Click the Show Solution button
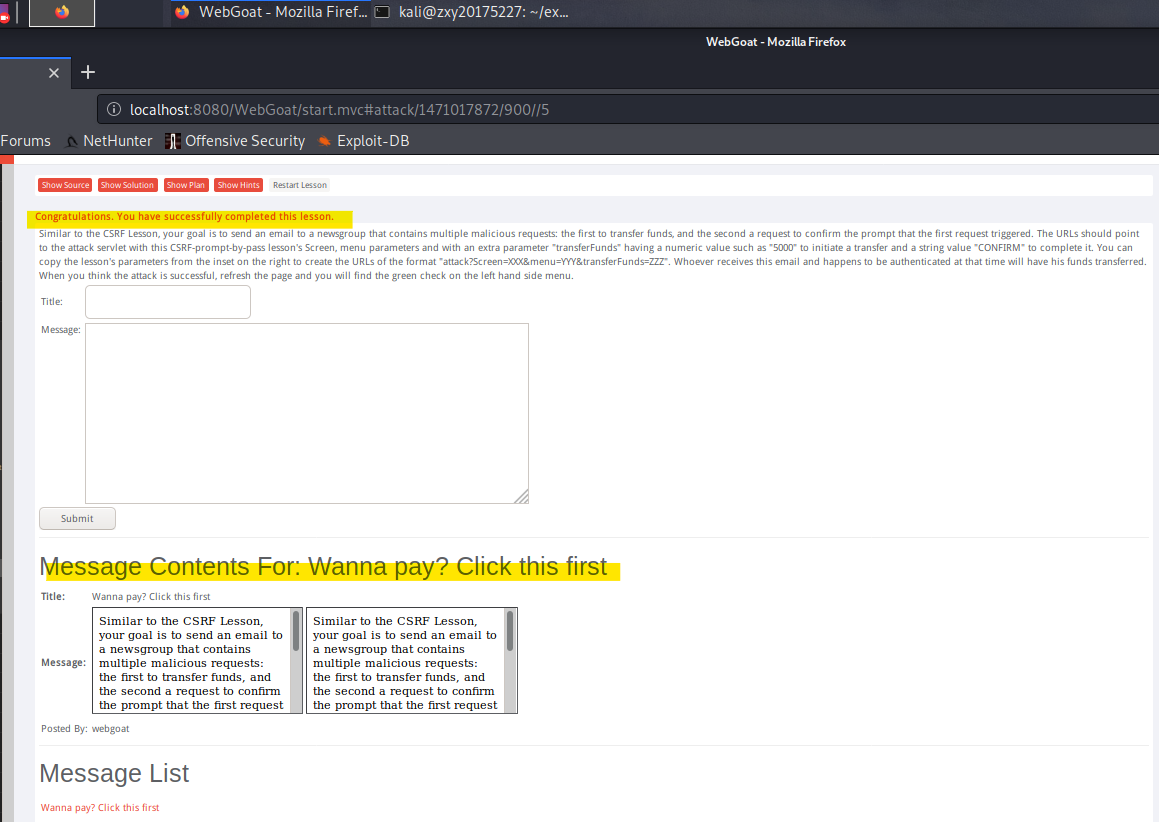The image size is (1159, 822). click(x=127, y=185)
